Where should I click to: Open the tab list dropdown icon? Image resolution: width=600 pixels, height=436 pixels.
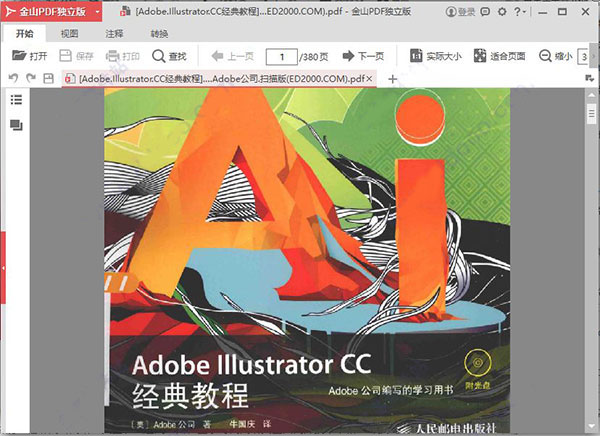point(590,78)
